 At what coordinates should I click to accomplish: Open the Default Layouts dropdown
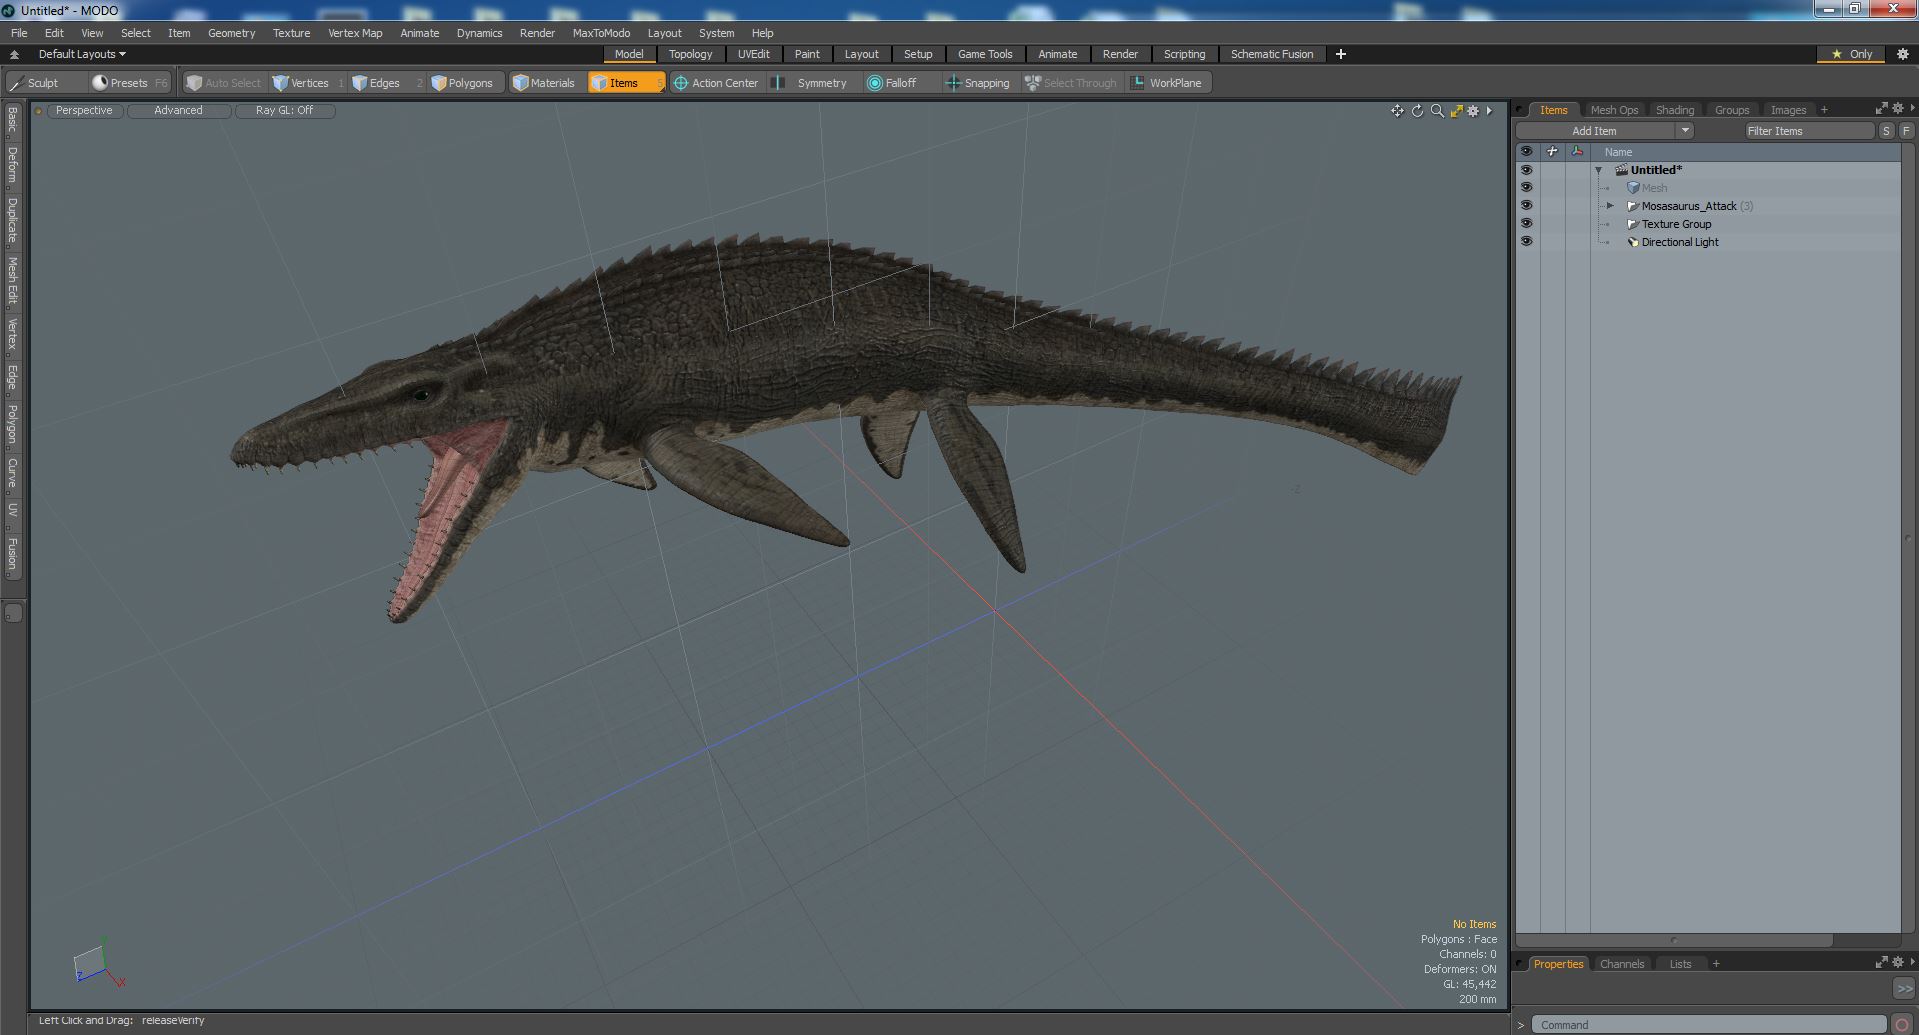point(82,54)
